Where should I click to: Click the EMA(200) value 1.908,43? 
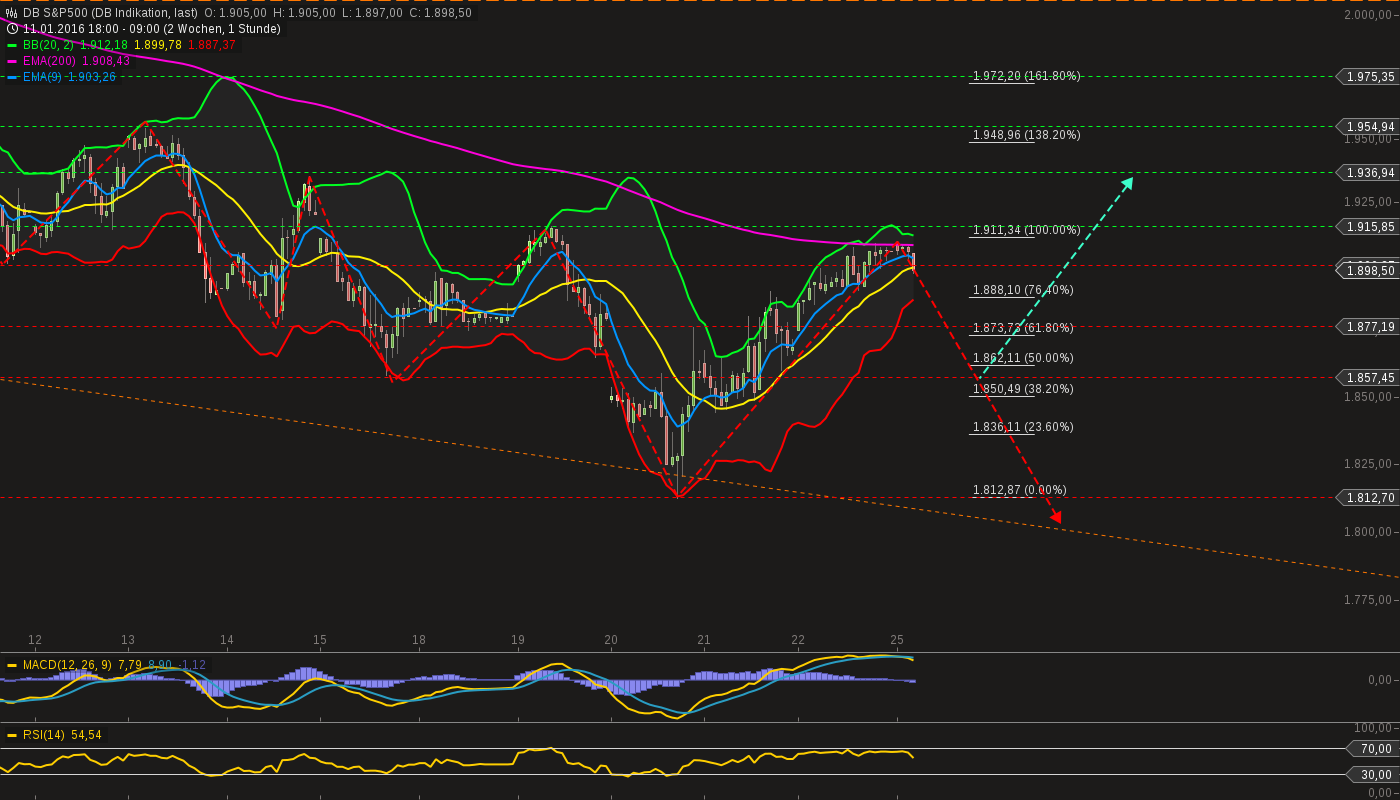[105, 61]
